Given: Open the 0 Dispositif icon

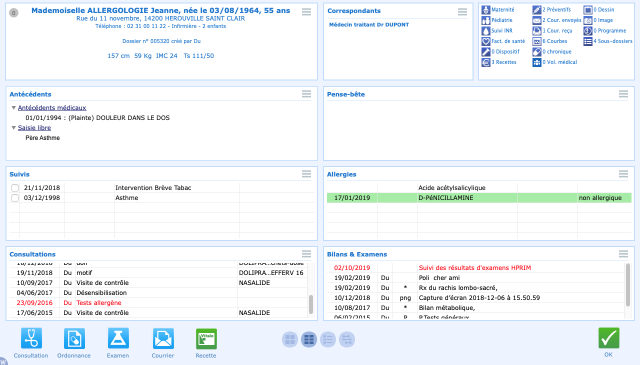Looking at the screenshot, I should (x=486, y=52).
